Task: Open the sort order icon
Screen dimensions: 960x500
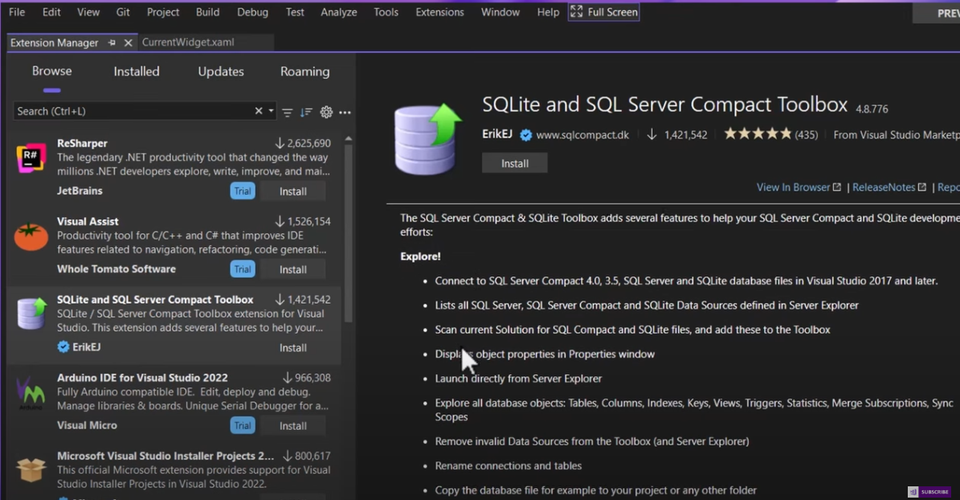Action: tap(306, 112)
